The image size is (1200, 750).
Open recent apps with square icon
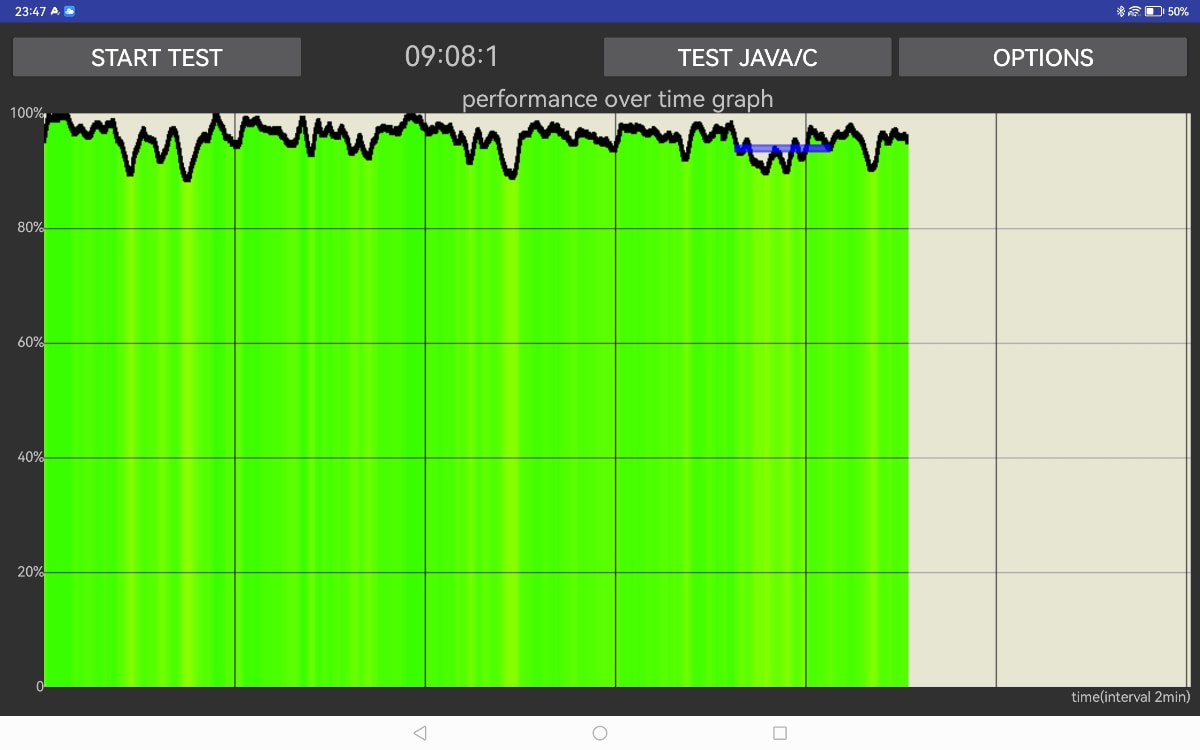tap(780, 733)
